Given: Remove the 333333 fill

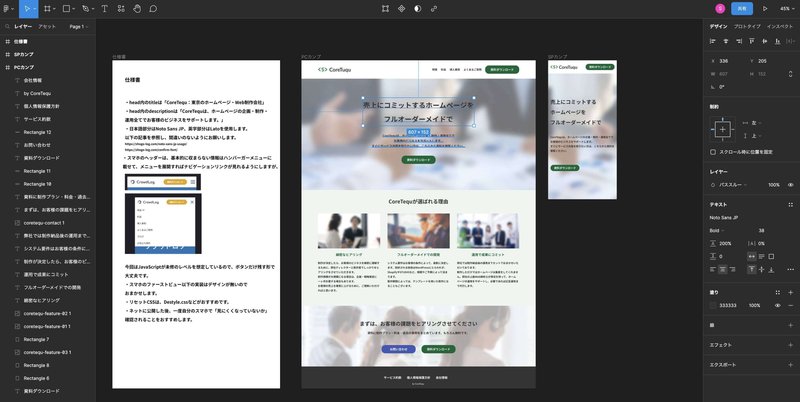Looking at the screenshot, I should coord(791,306).
